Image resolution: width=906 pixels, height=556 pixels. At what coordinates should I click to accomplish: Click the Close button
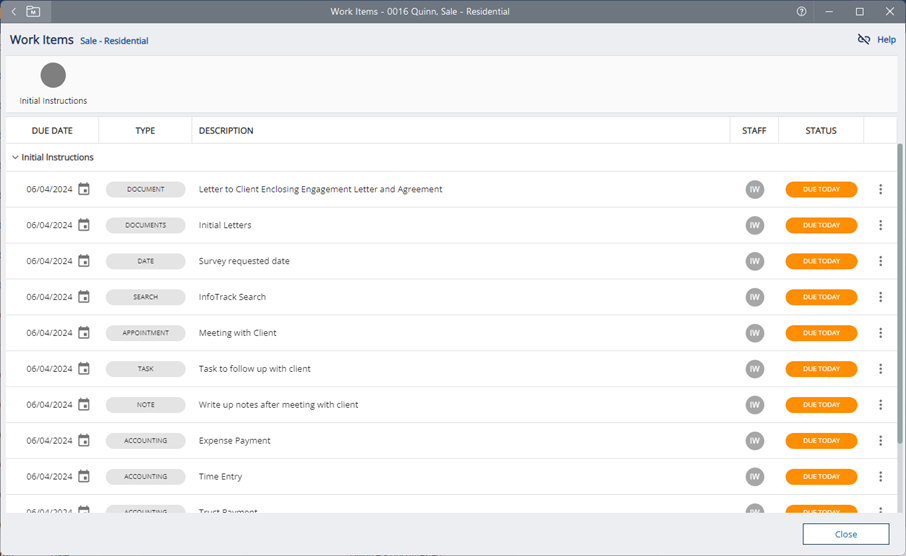click(x=845, y=535)
